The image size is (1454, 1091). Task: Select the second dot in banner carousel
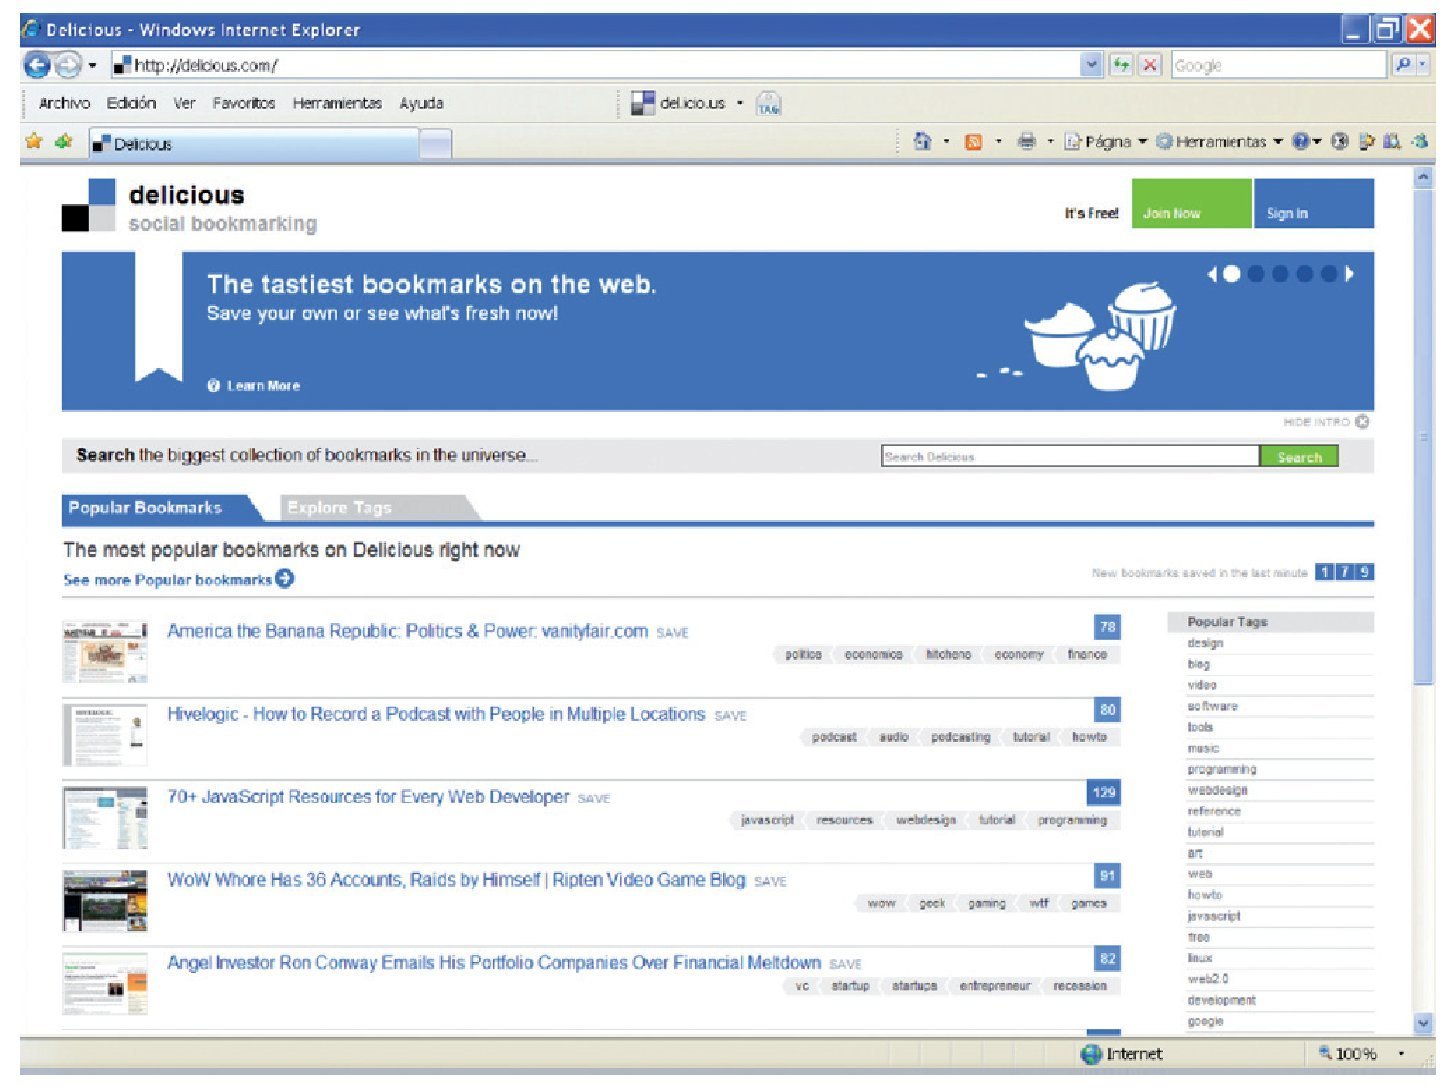click(1256, 274)
